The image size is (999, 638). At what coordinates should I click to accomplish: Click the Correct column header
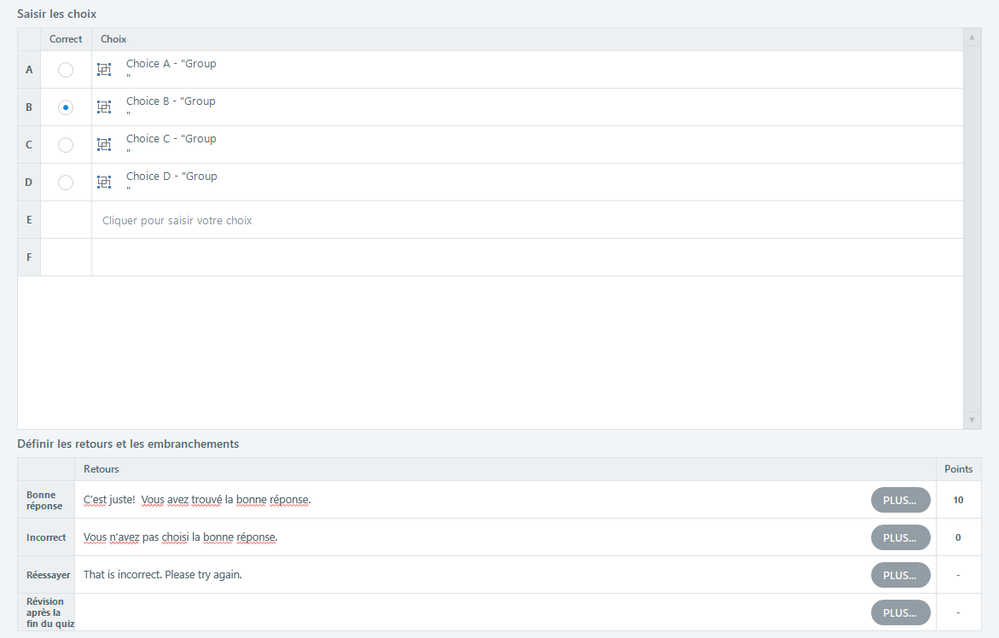click(x=66, y=39)
